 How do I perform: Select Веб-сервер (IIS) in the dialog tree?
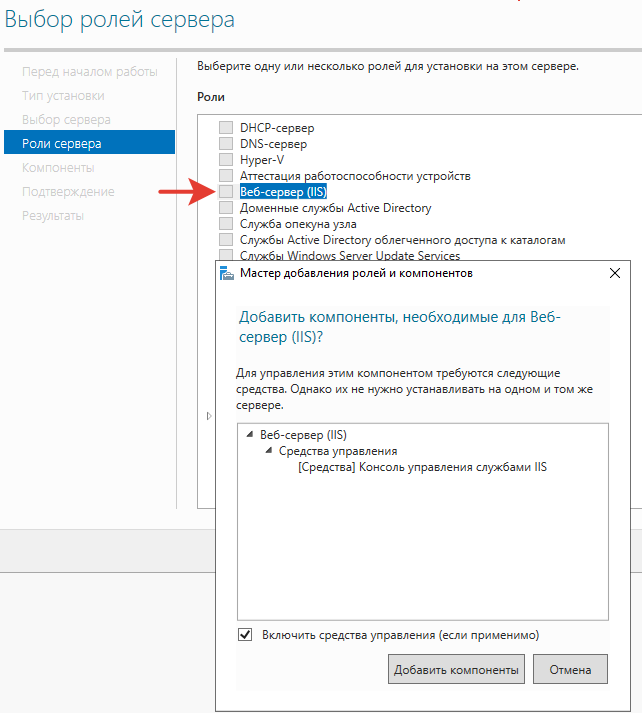click(303, 435)
